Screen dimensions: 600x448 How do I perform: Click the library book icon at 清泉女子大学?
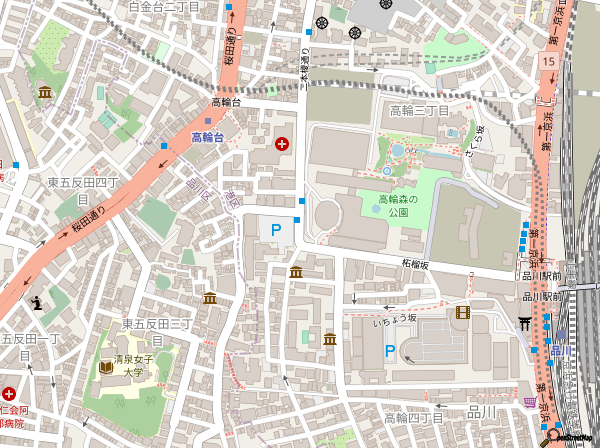[x=105, y=366]
